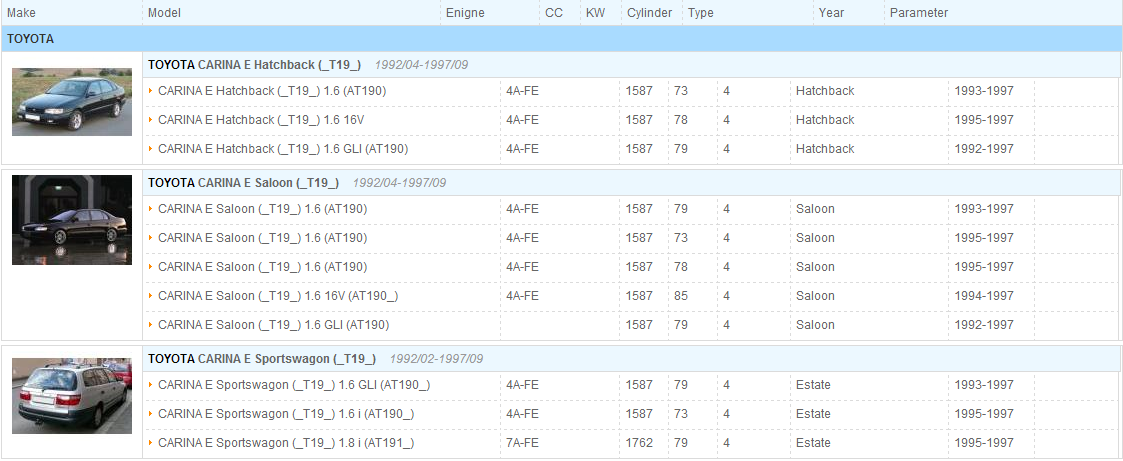
Task: Click engine code 7A-FE in Sportswagon 1.8 i row
Action: point(522,443)
